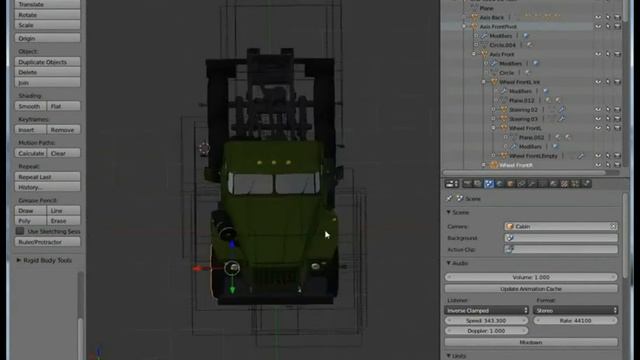
Task: Open the Origin dropdown menu
Action: point(47,38)
